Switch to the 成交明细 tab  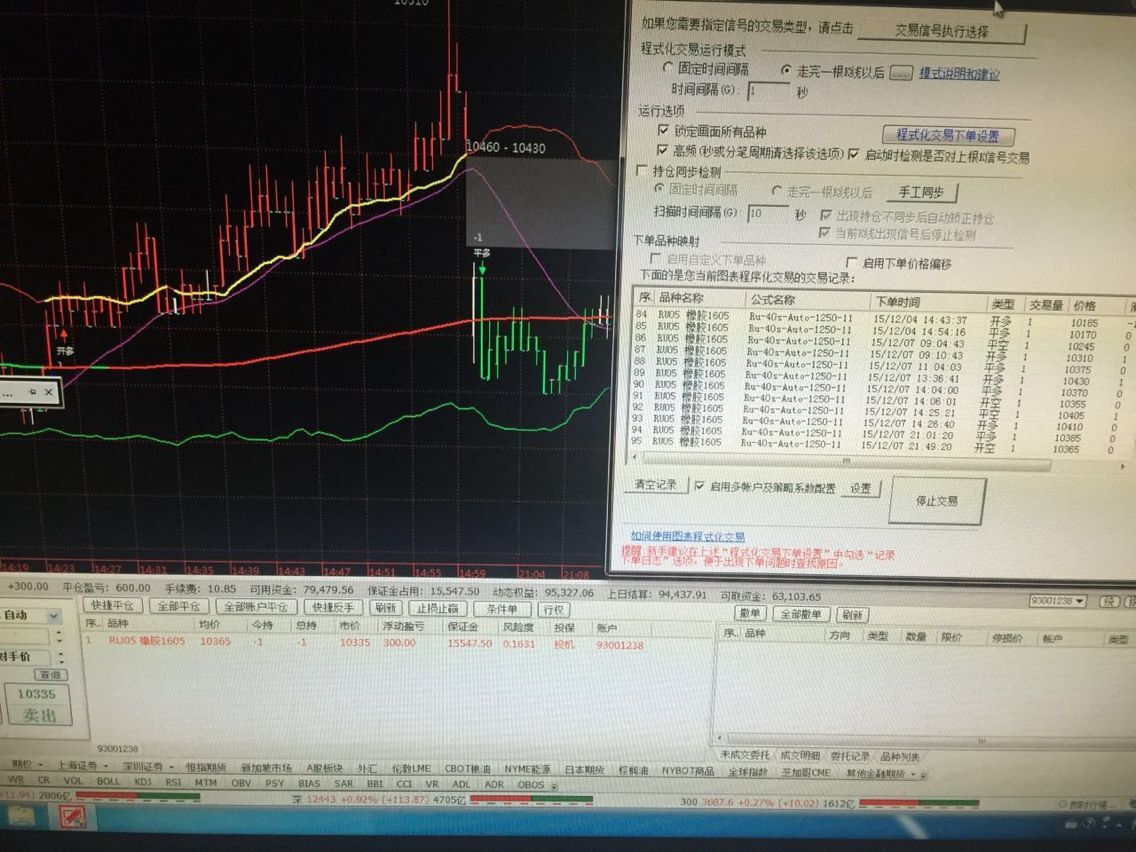799,756
